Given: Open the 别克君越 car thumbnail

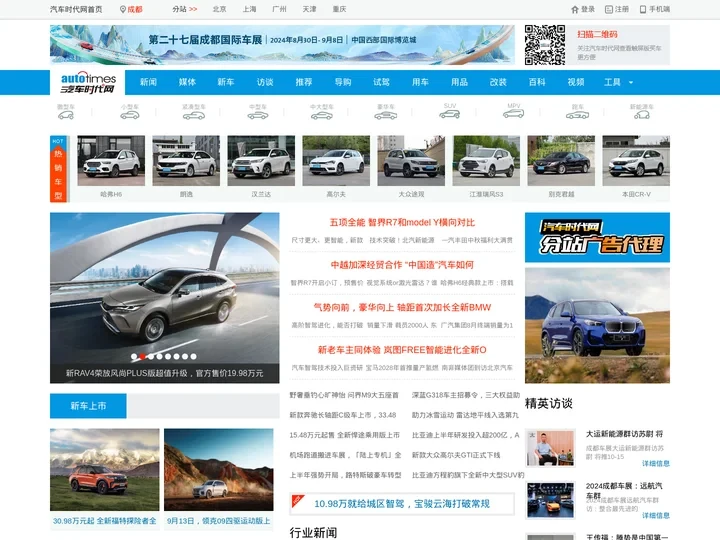Looking at the screenshot, I should (561, 161).
